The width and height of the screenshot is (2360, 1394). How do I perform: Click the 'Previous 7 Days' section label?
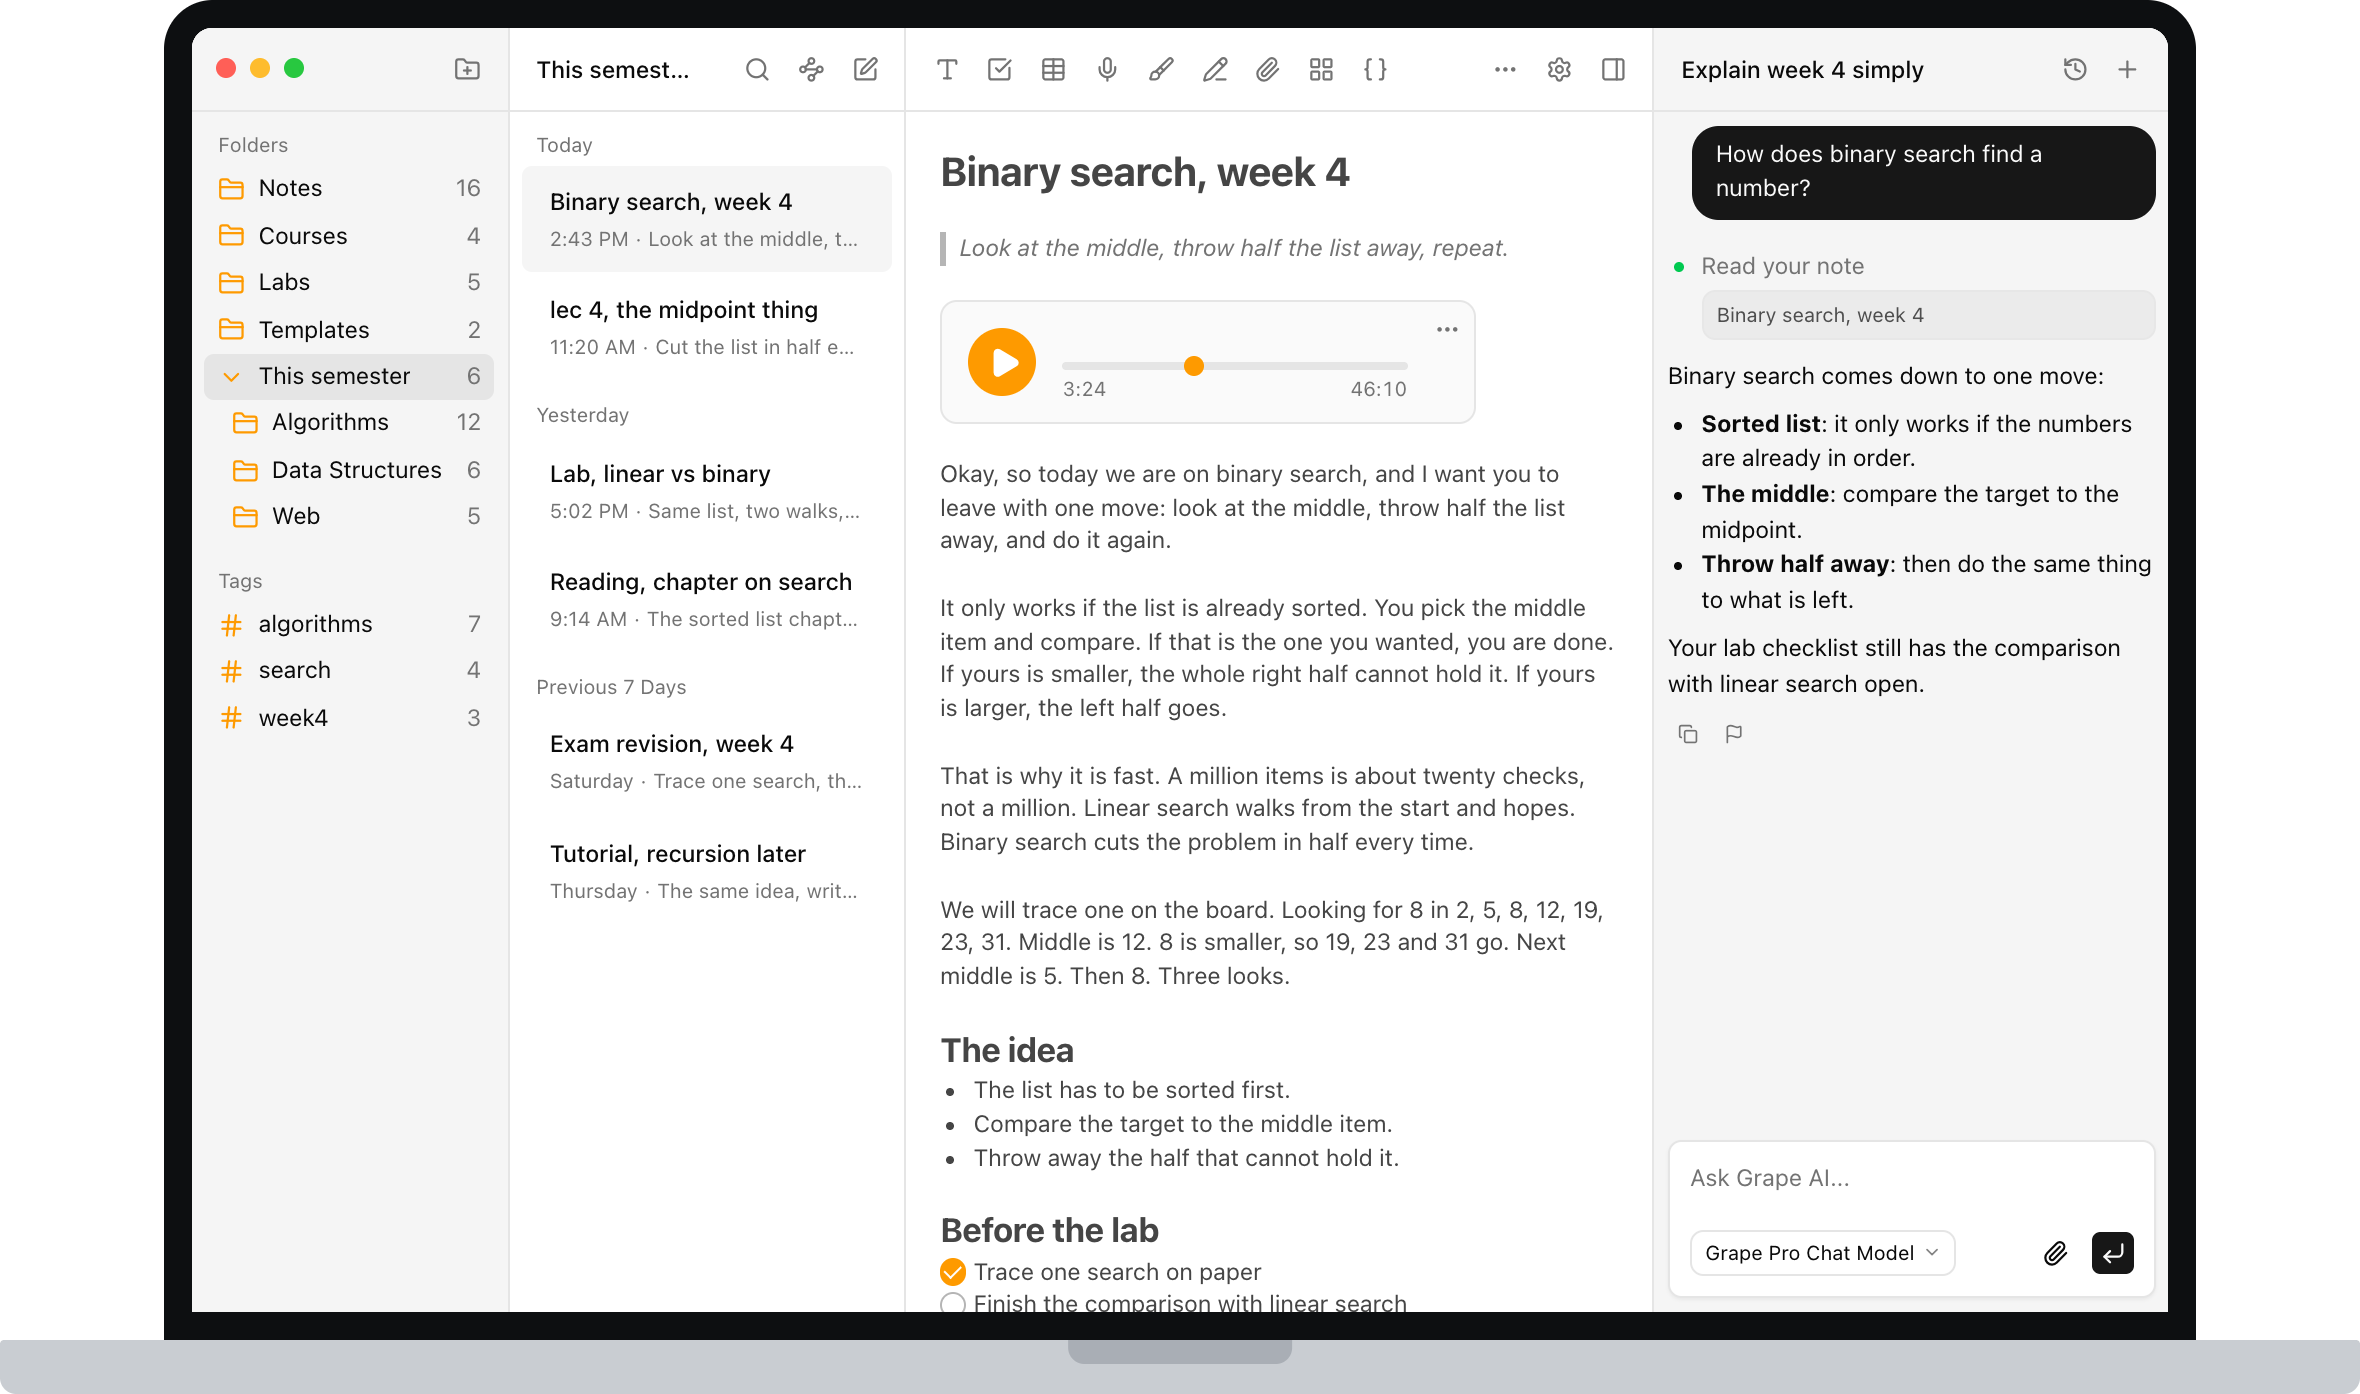click(x=611, y=687)
